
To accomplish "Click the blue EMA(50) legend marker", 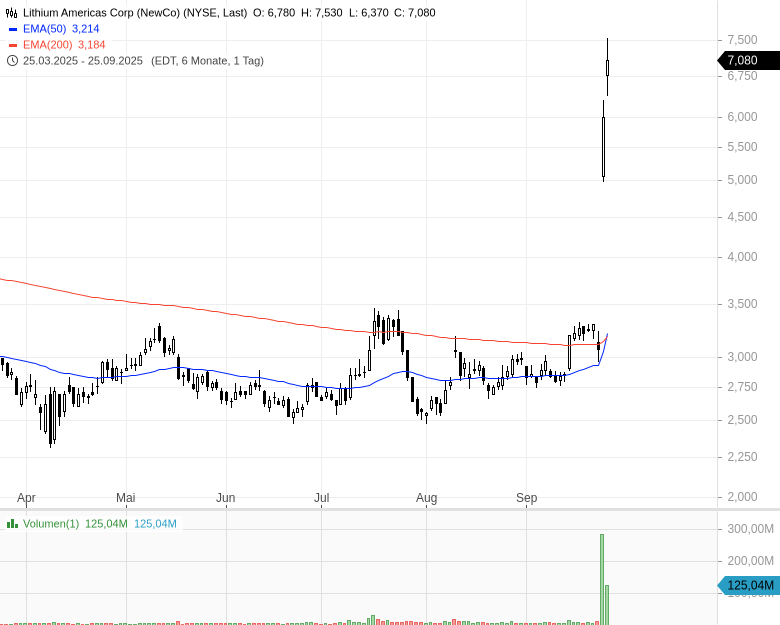I will pyautogui.click(x=13, y=29).
